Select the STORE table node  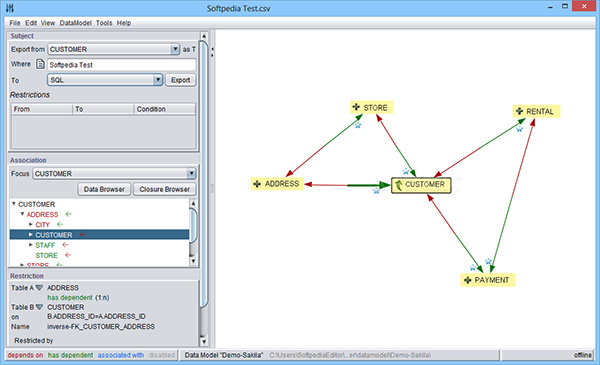tap(372, 108)
